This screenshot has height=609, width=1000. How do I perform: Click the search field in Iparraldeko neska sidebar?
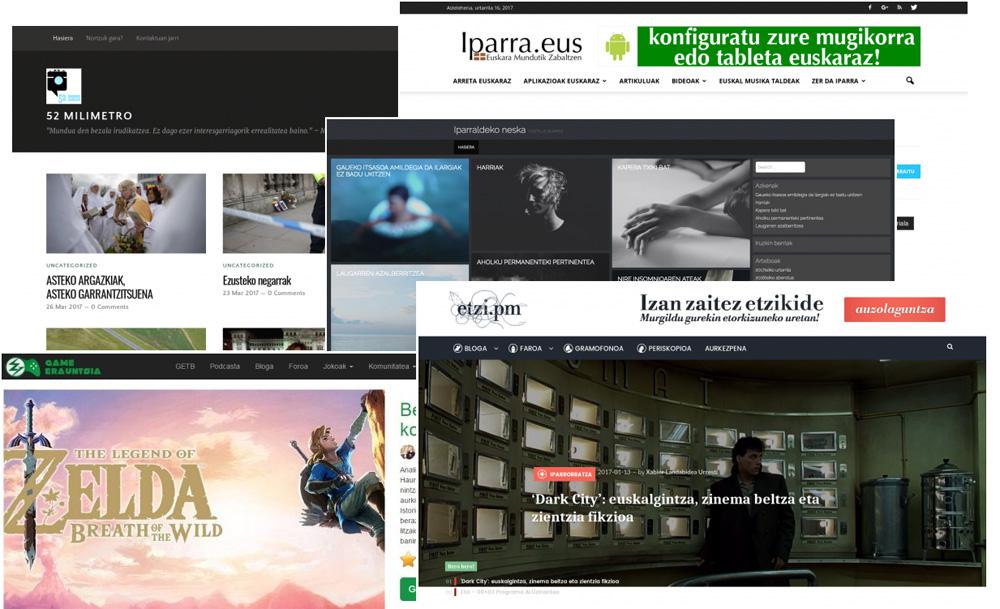(x=780, y=167)
